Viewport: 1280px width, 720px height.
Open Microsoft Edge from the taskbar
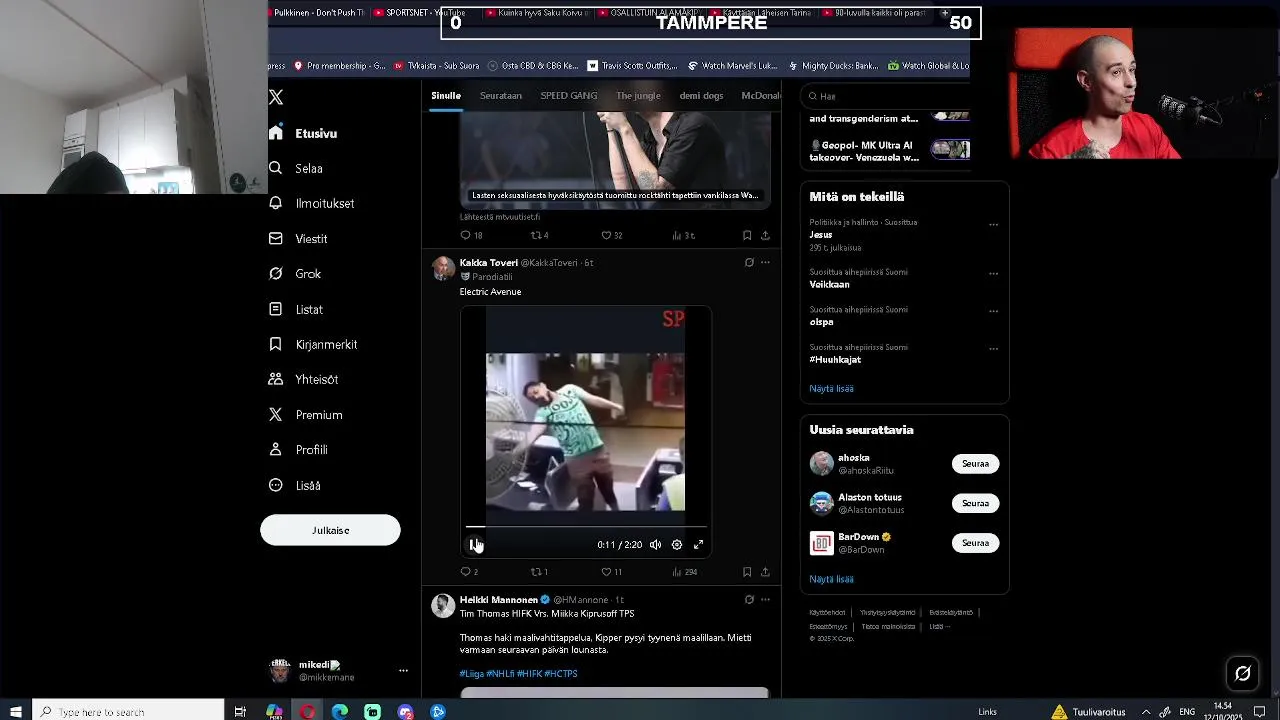pos(340,711)
